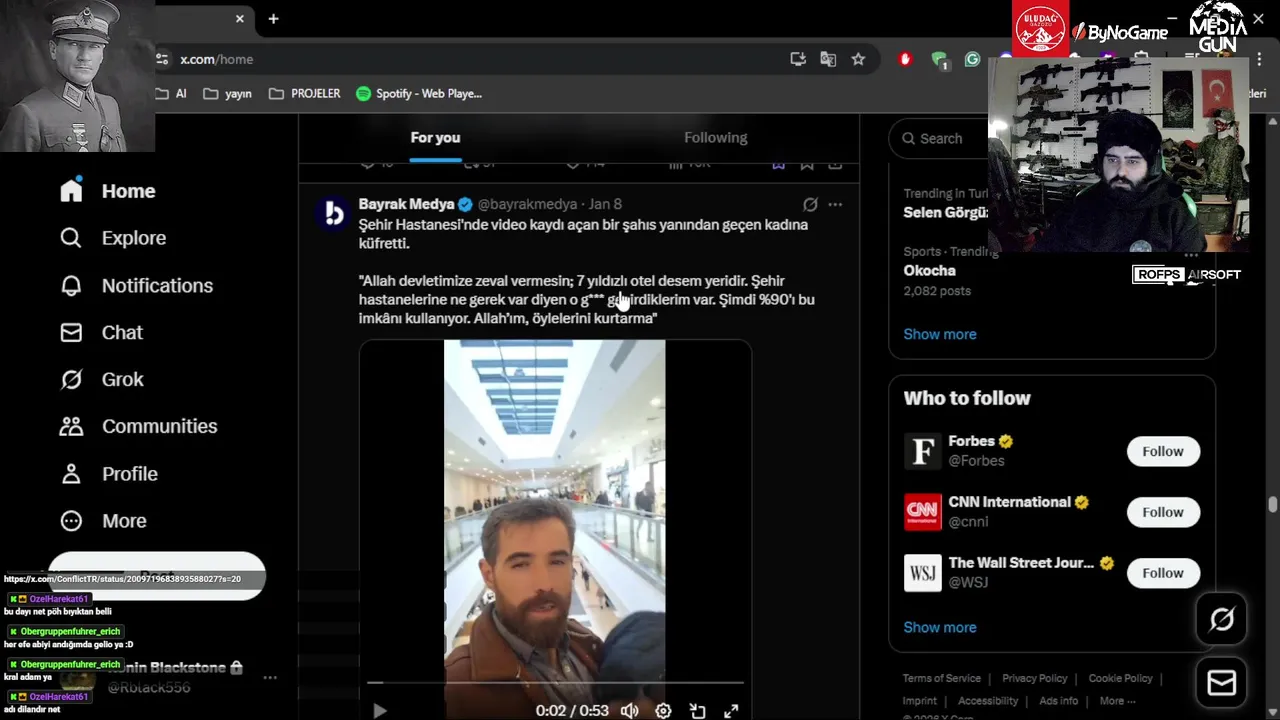The width and height of the screenshot is (1280, 720).
Task: Open Chat from the left sidebar
Action: pyautogui.click(x=101, y=332)
